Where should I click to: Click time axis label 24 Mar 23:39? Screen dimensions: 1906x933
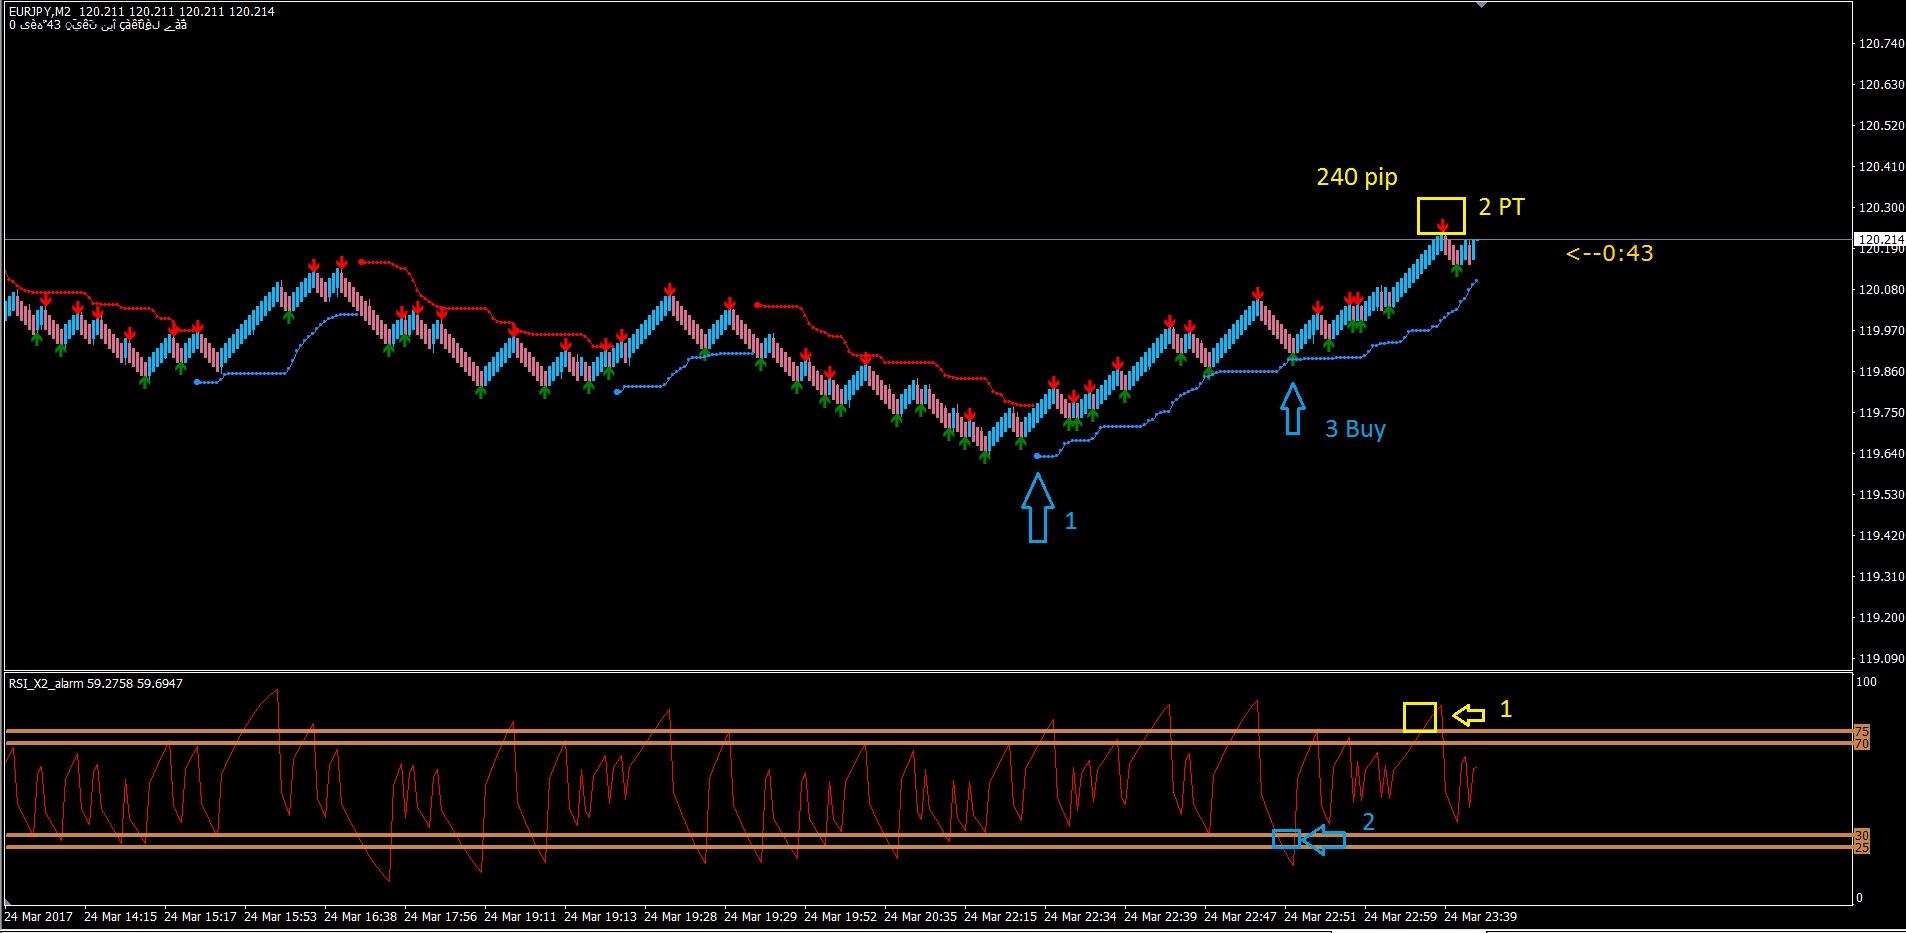(1480, 917)
